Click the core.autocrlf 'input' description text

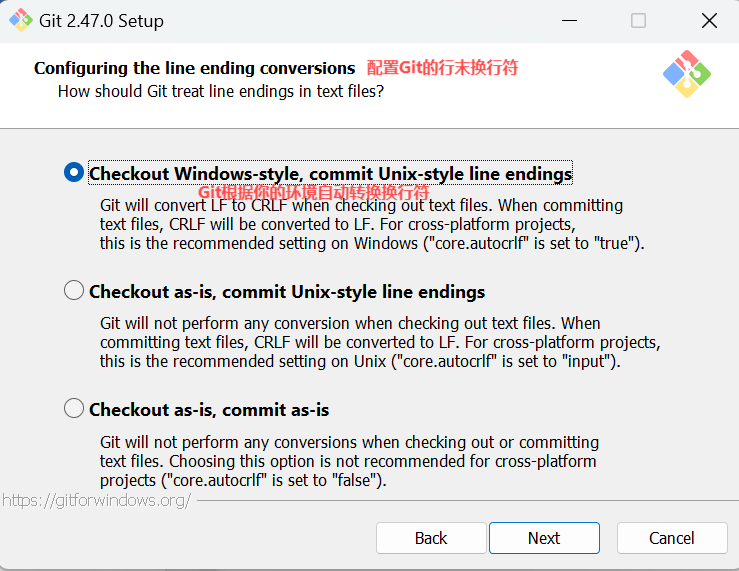coord(380,342)
